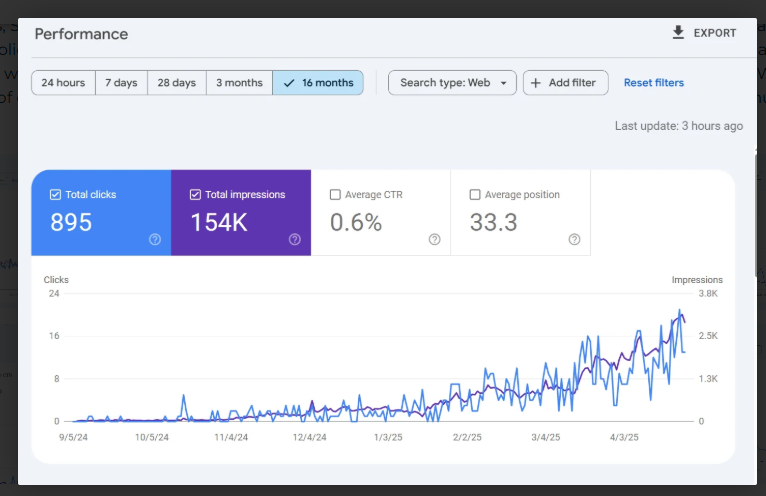Click the 2.5K impressions axis value

coord(708,336)
